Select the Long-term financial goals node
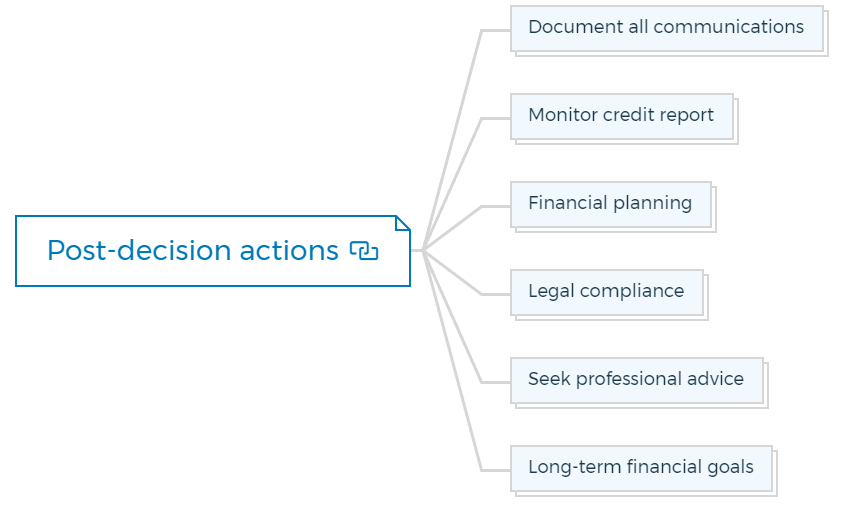Image resolution: width=842 pixels, height=506 pixels. pos(641,469)
